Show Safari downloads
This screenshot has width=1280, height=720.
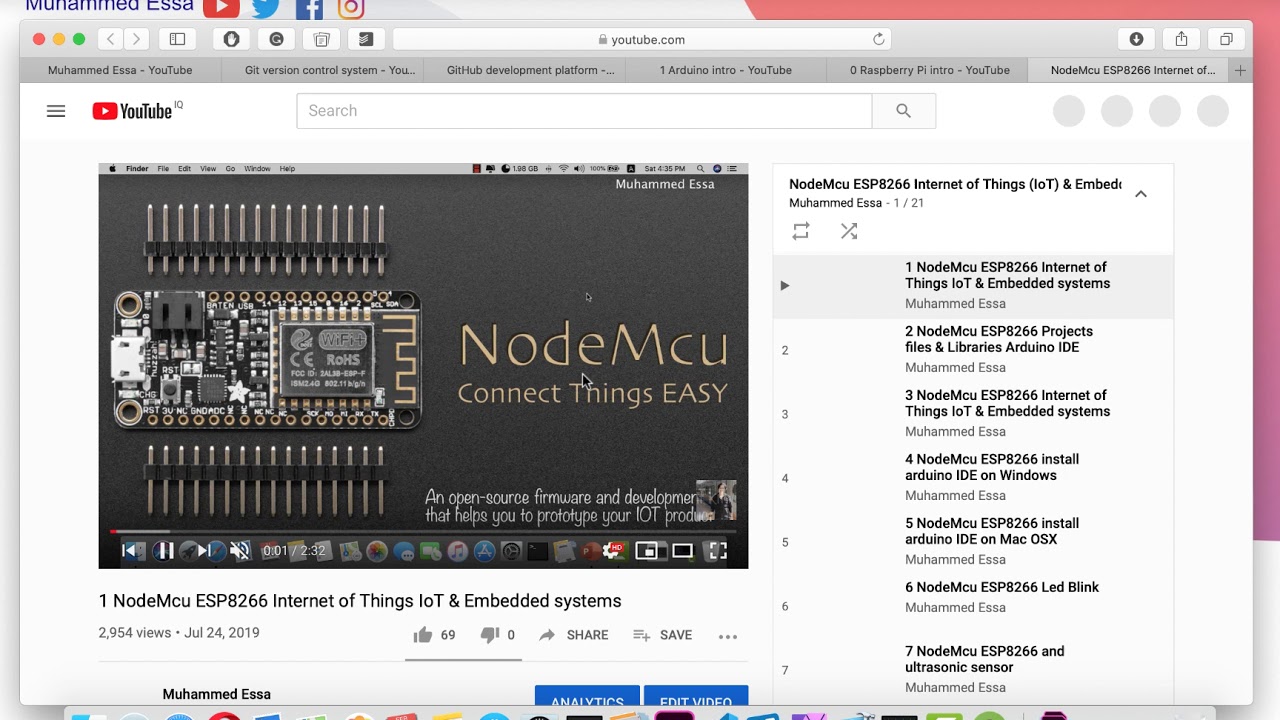[x=1136, y=39]
